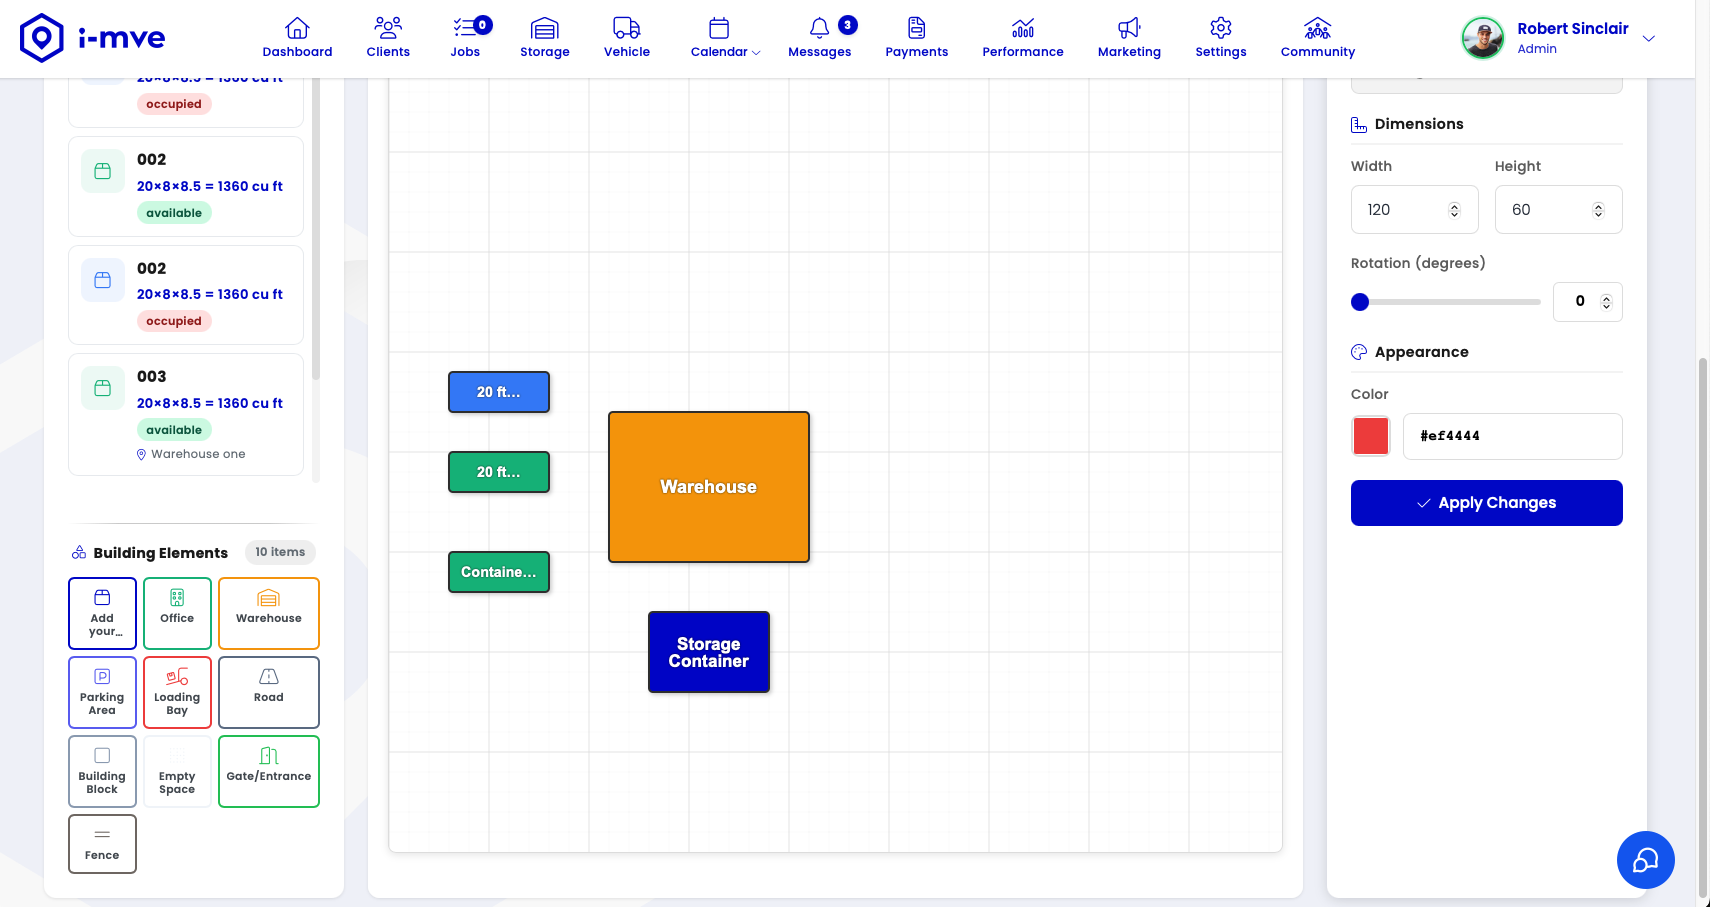Image resolution: width=1710 pixels, height=907 pixels.
Task: Click the Building Elements heading
Action: tap(161, 553)
